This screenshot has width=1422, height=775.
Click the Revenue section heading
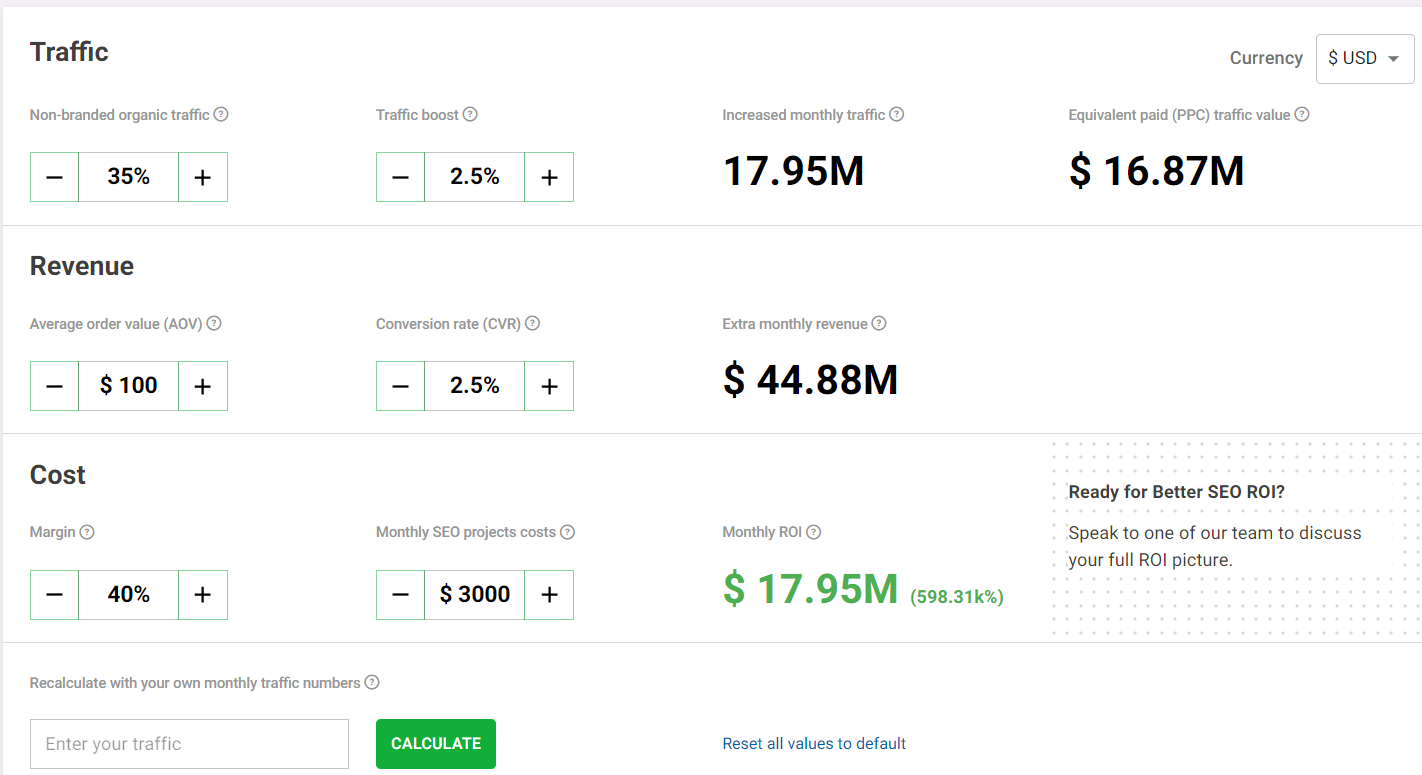click(82, 266)
